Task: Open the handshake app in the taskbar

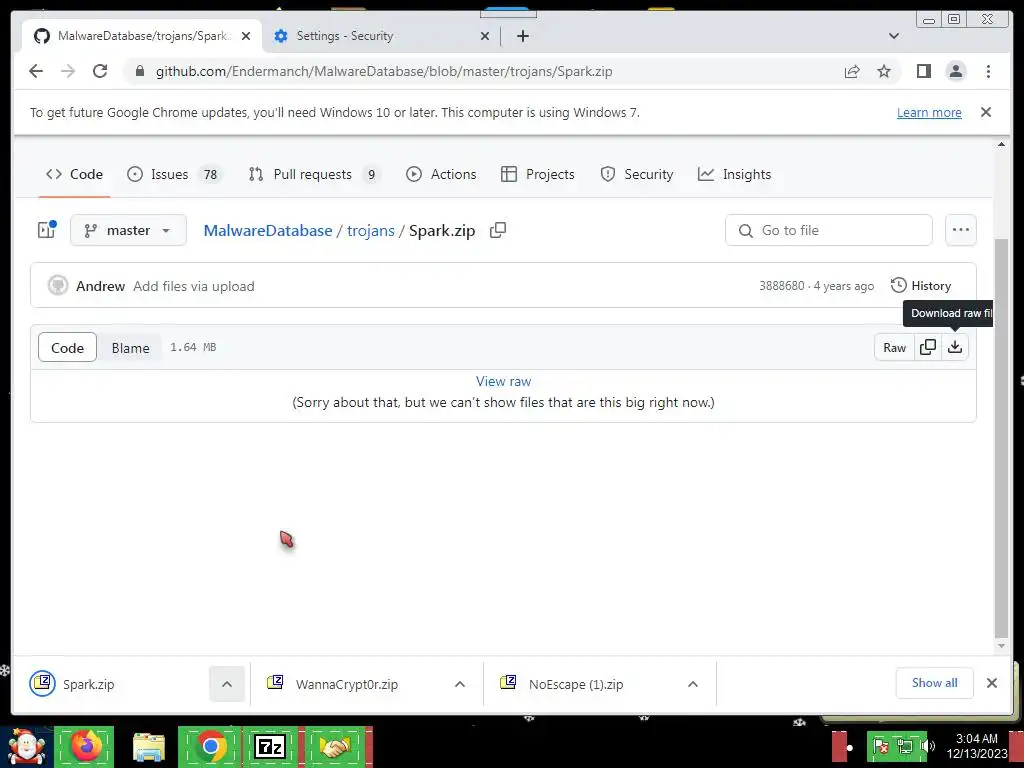Action: click(335, 747)
